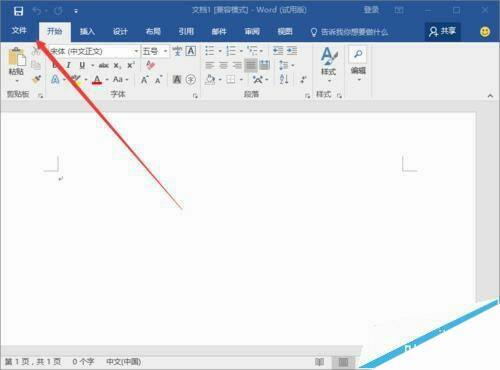This screenshot has width=500, height=370.
Task: Click the Line Spacing icon
Action: [284, 65]
